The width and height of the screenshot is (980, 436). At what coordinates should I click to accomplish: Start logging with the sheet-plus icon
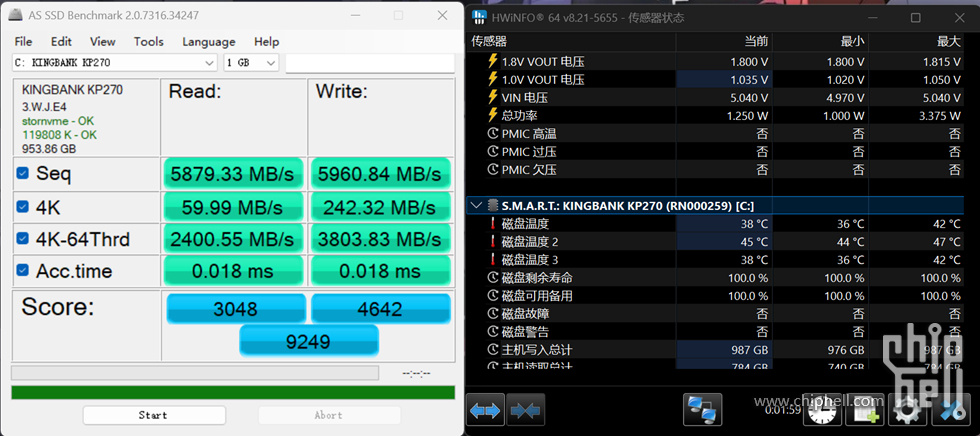[x=865, y=410]
